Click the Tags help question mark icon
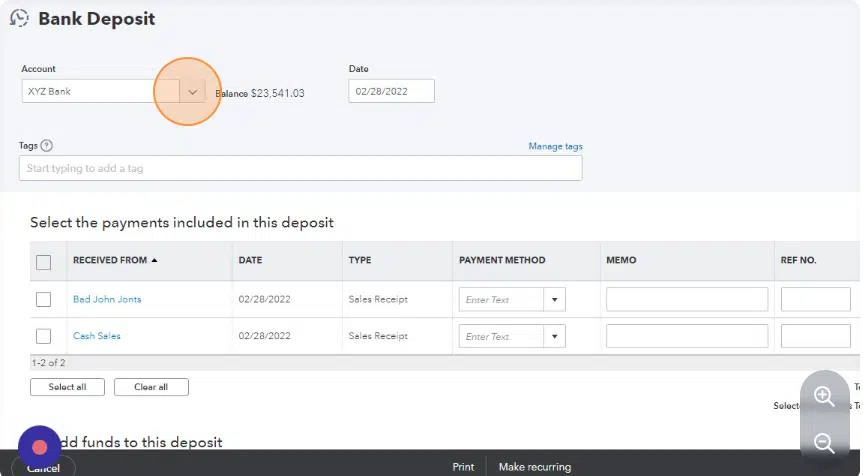The width and height of the screenshot is (863, 476). pos(47,146)
